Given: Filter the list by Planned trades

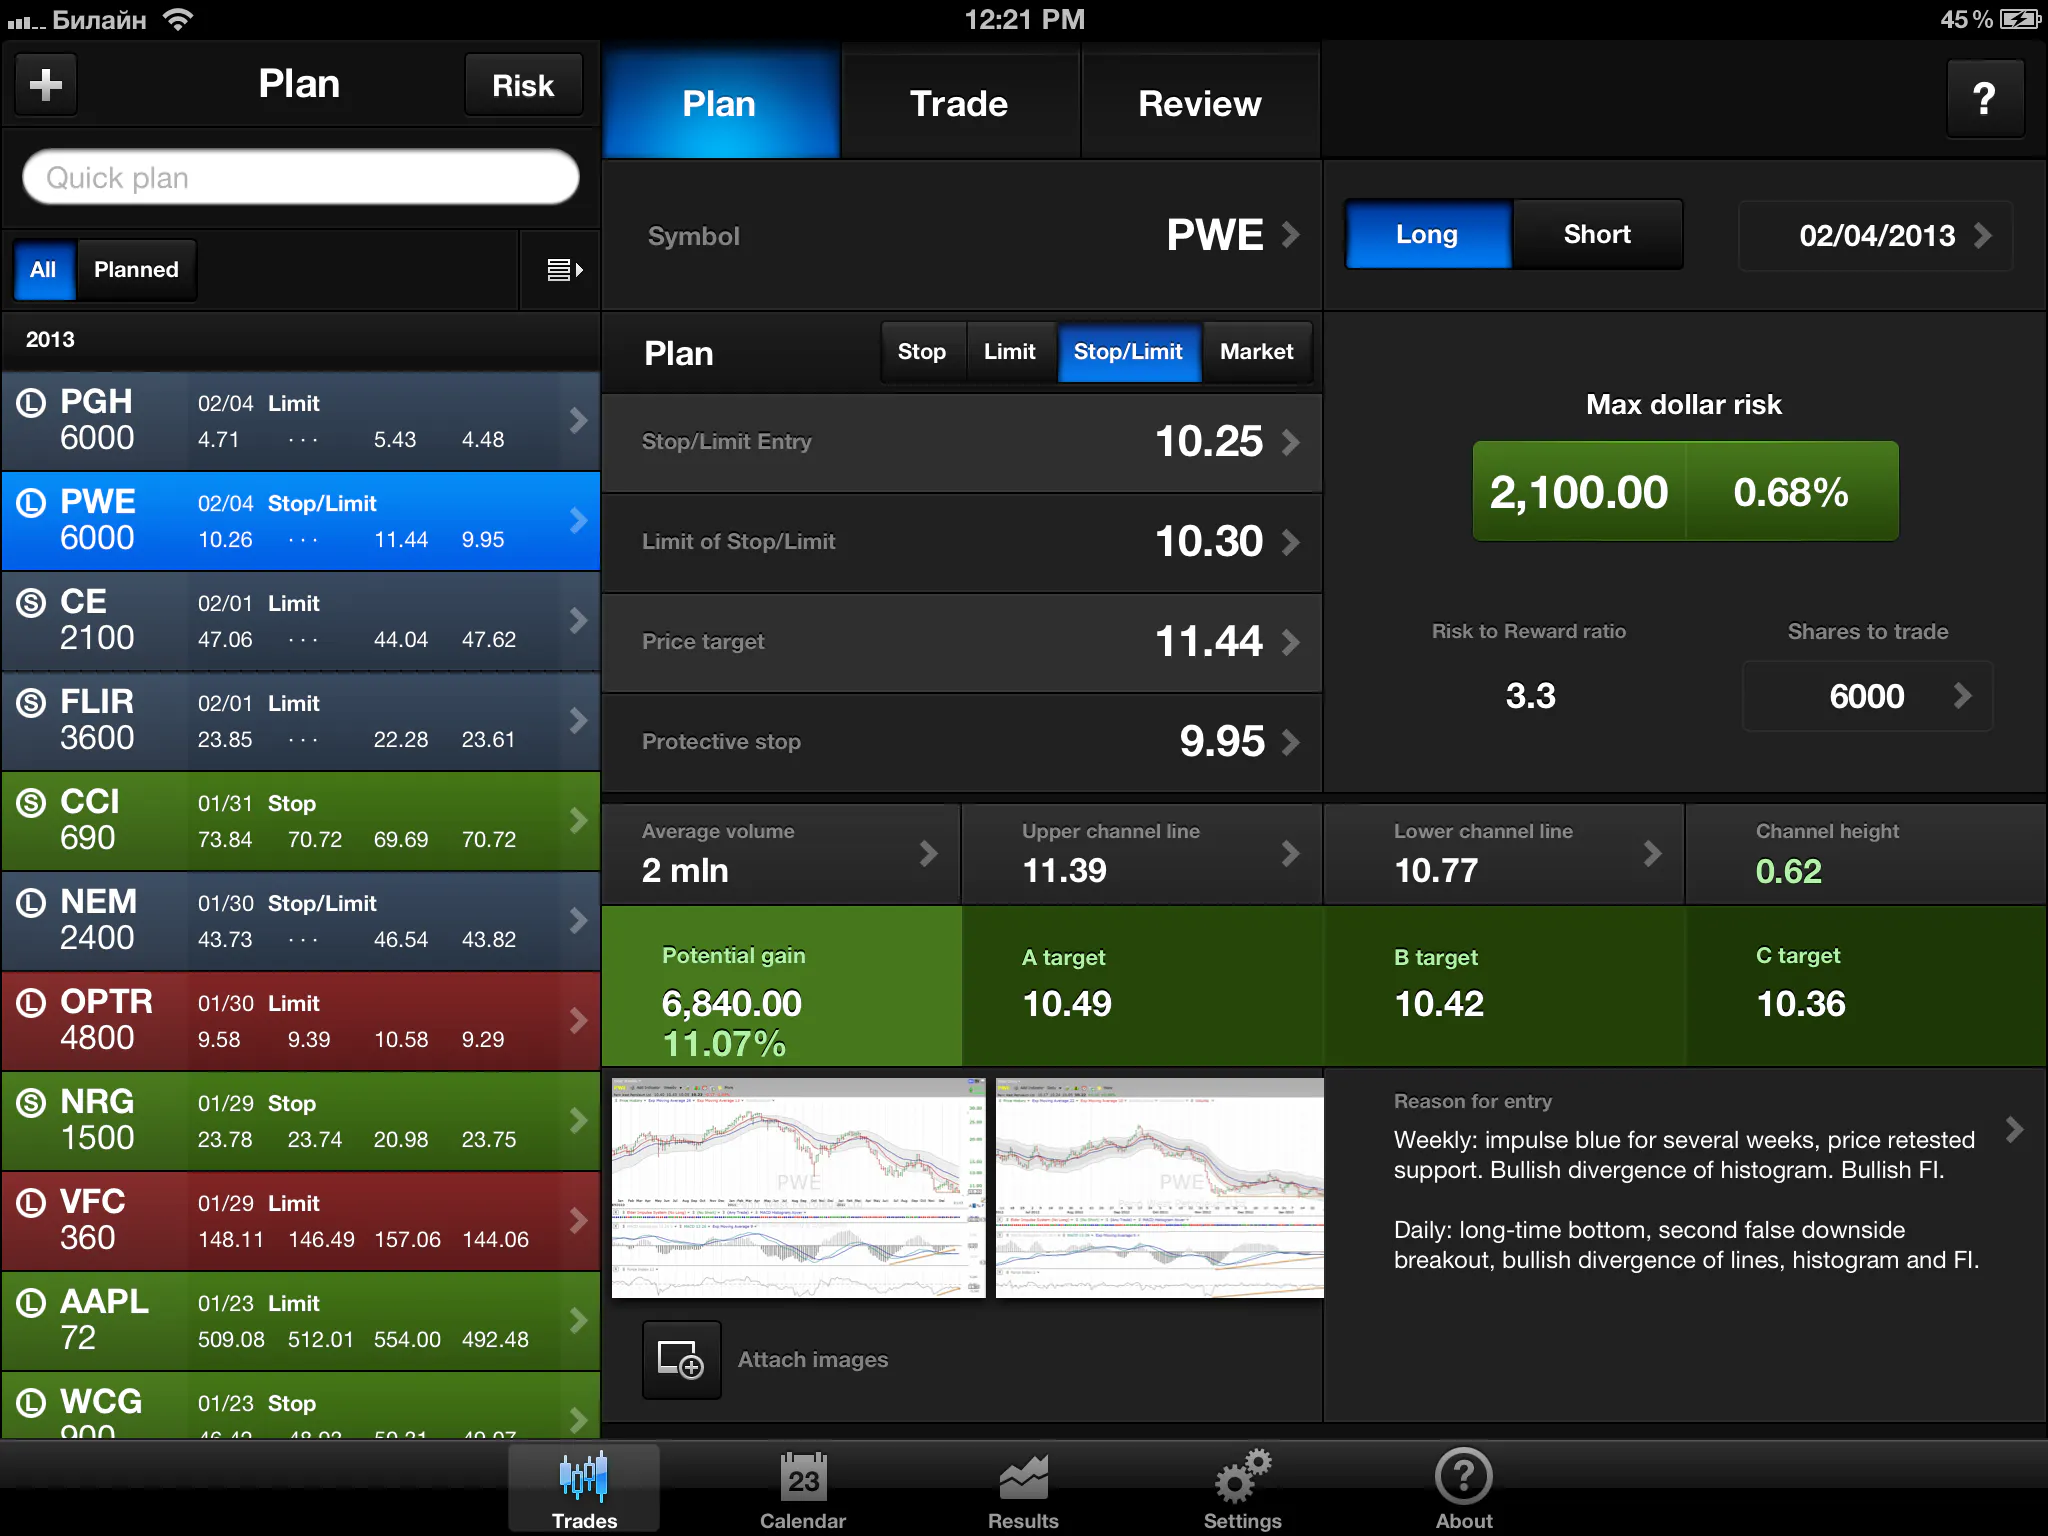Looking at the screenshot, I should 136,270.
